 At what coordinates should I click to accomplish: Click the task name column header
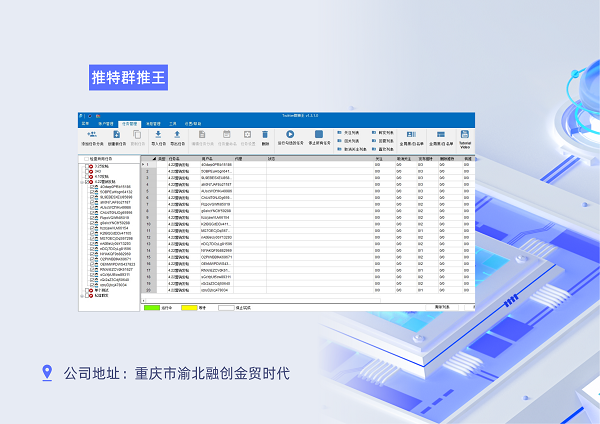(183, 158)
